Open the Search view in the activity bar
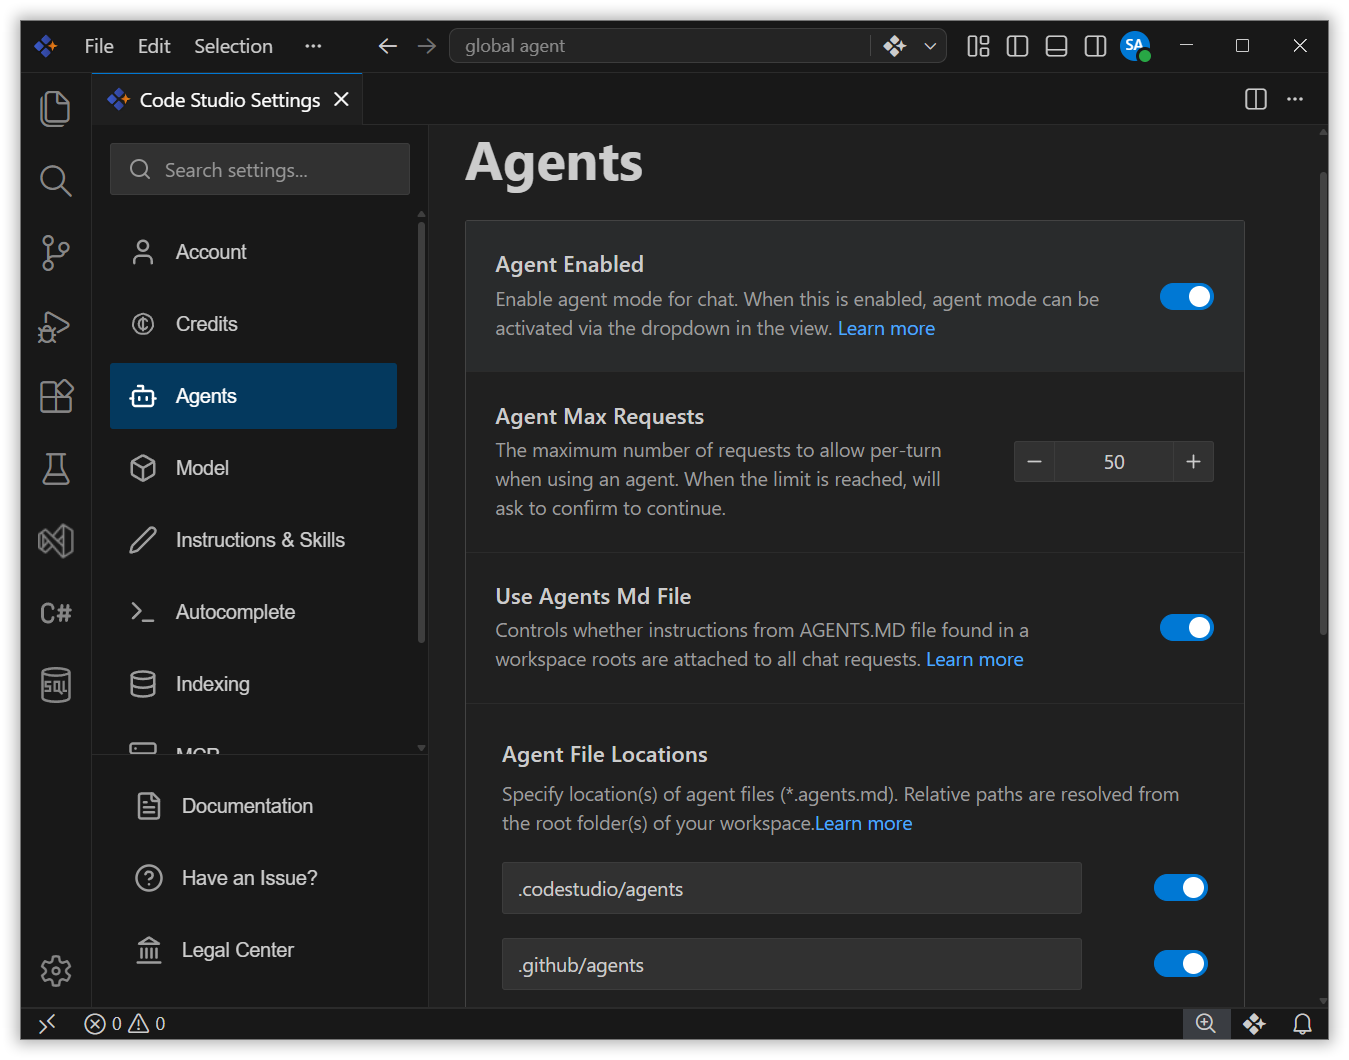Image resolution: width=1349 pixels, height=1060 pixels. (55, 181)
